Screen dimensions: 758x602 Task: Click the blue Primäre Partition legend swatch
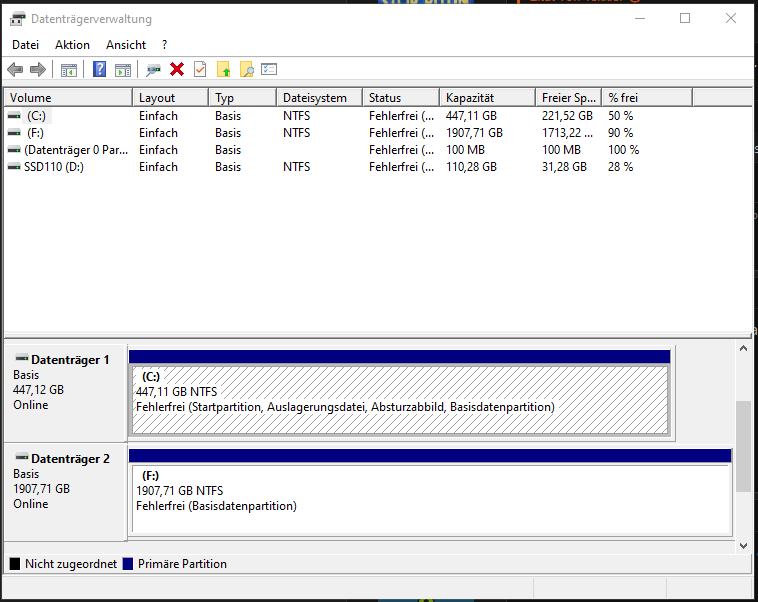128,564
